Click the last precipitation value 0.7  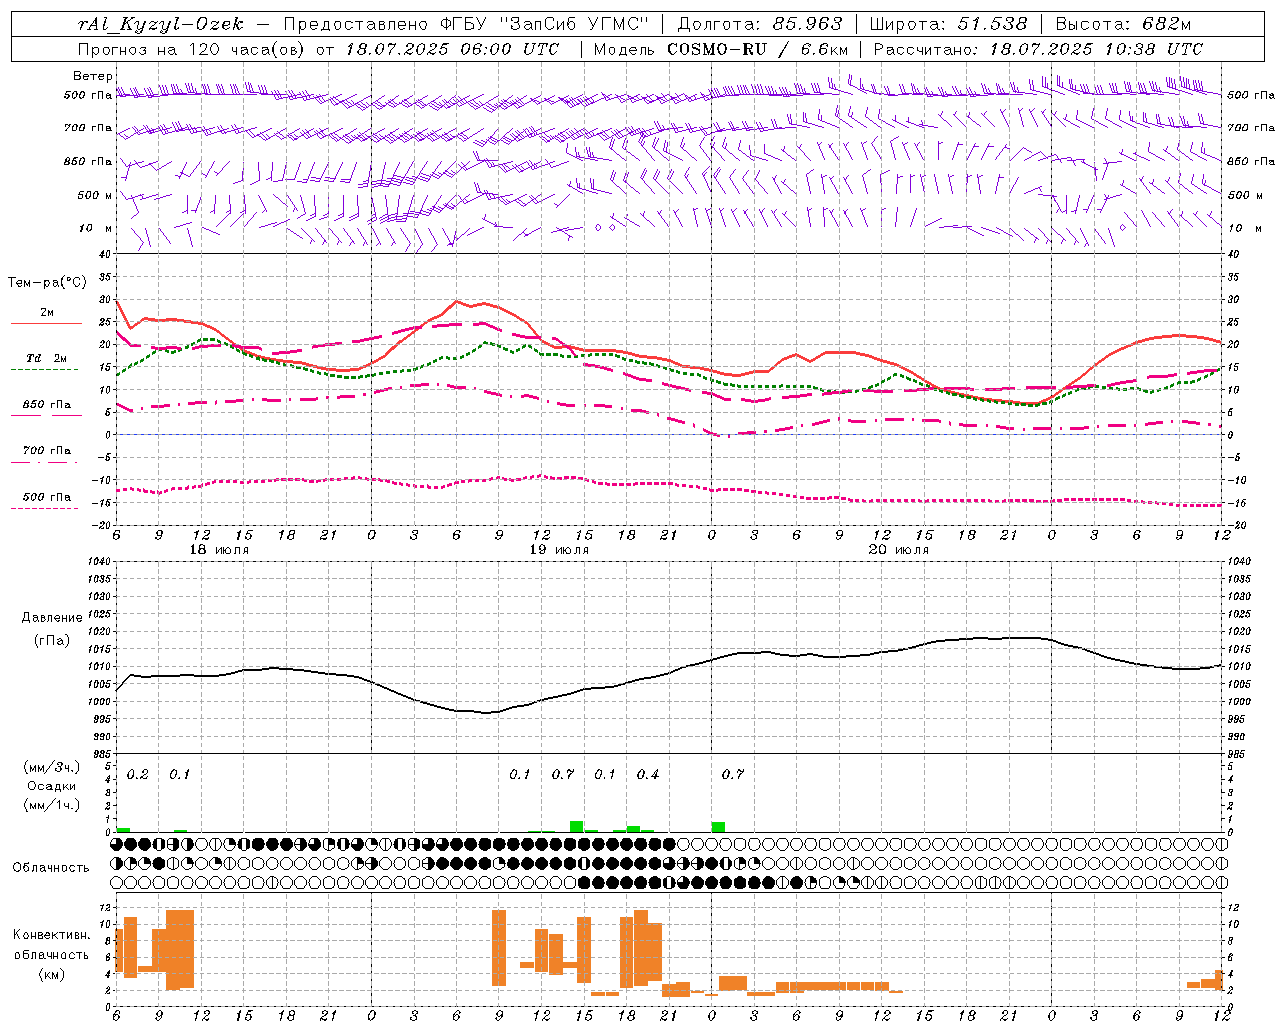[x=732, y=775]
